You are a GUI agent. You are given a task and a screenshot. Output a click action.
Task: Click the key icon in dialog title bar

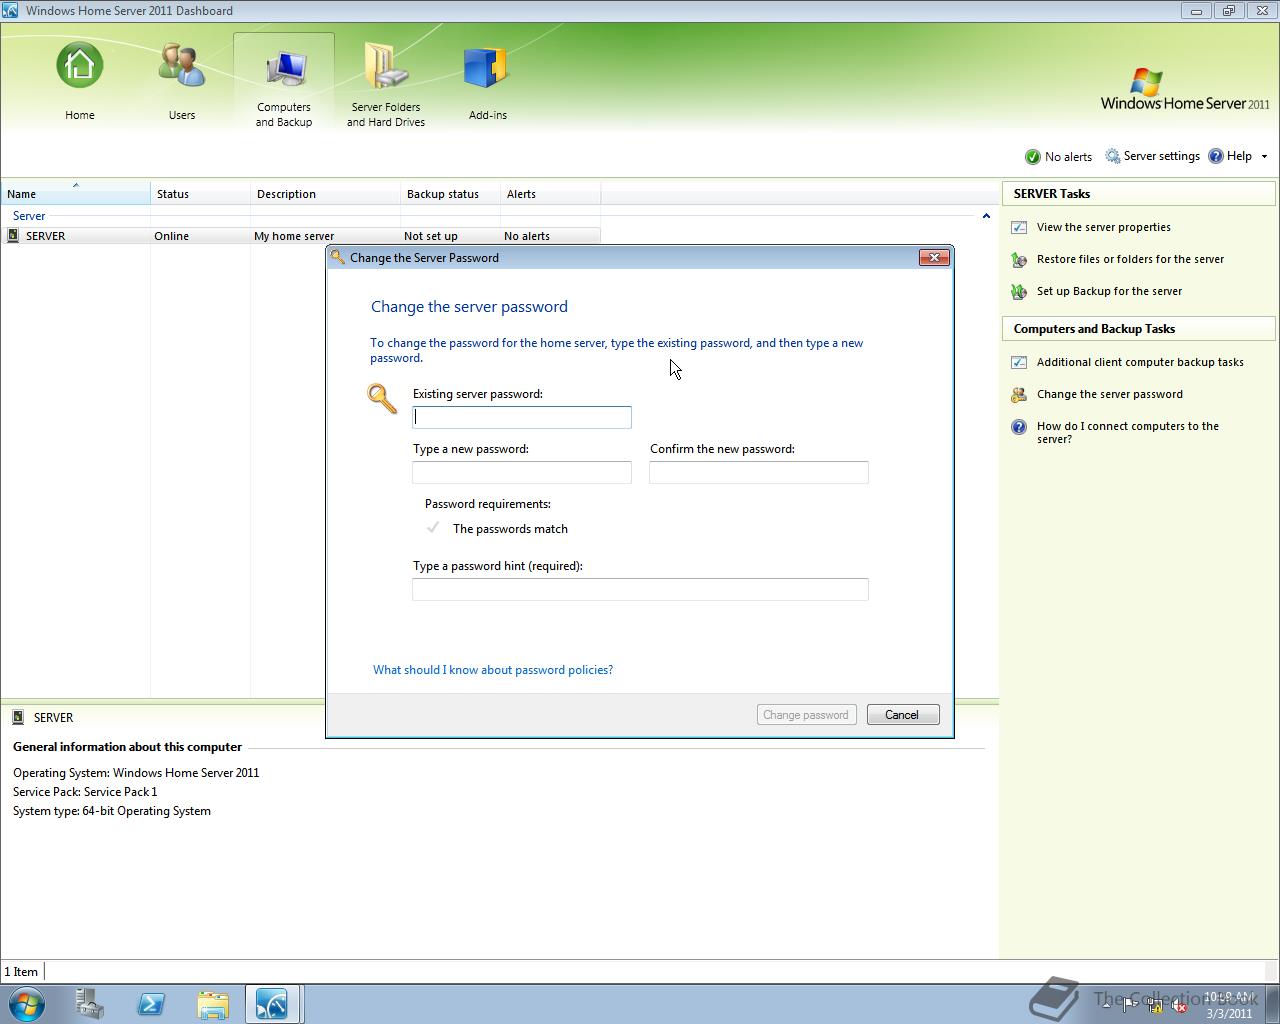coord(337,257)
